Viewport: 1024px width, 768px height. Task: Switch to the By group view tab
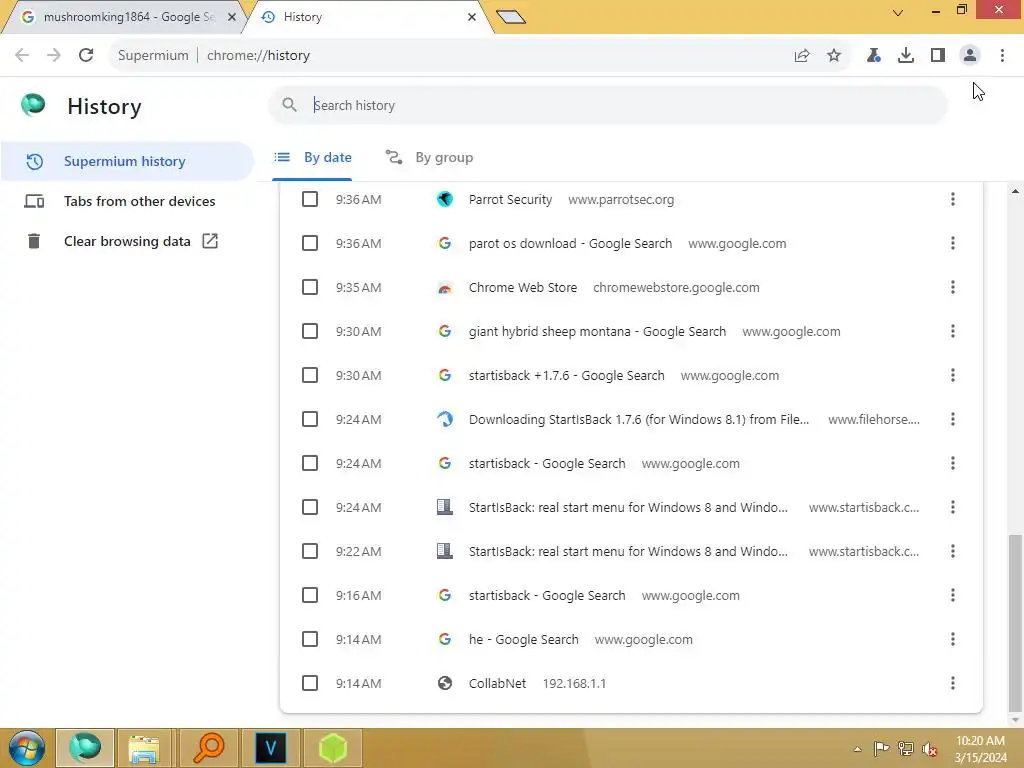click(429, 157)
